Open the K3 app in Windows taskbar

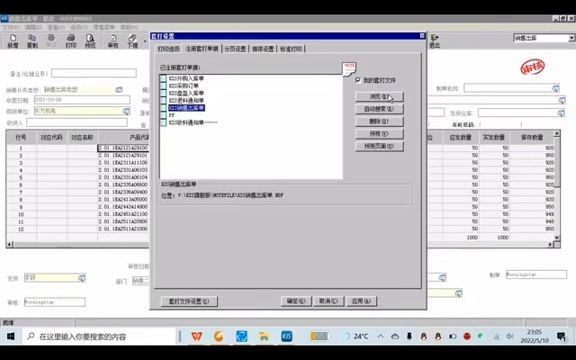coord(287,336)
